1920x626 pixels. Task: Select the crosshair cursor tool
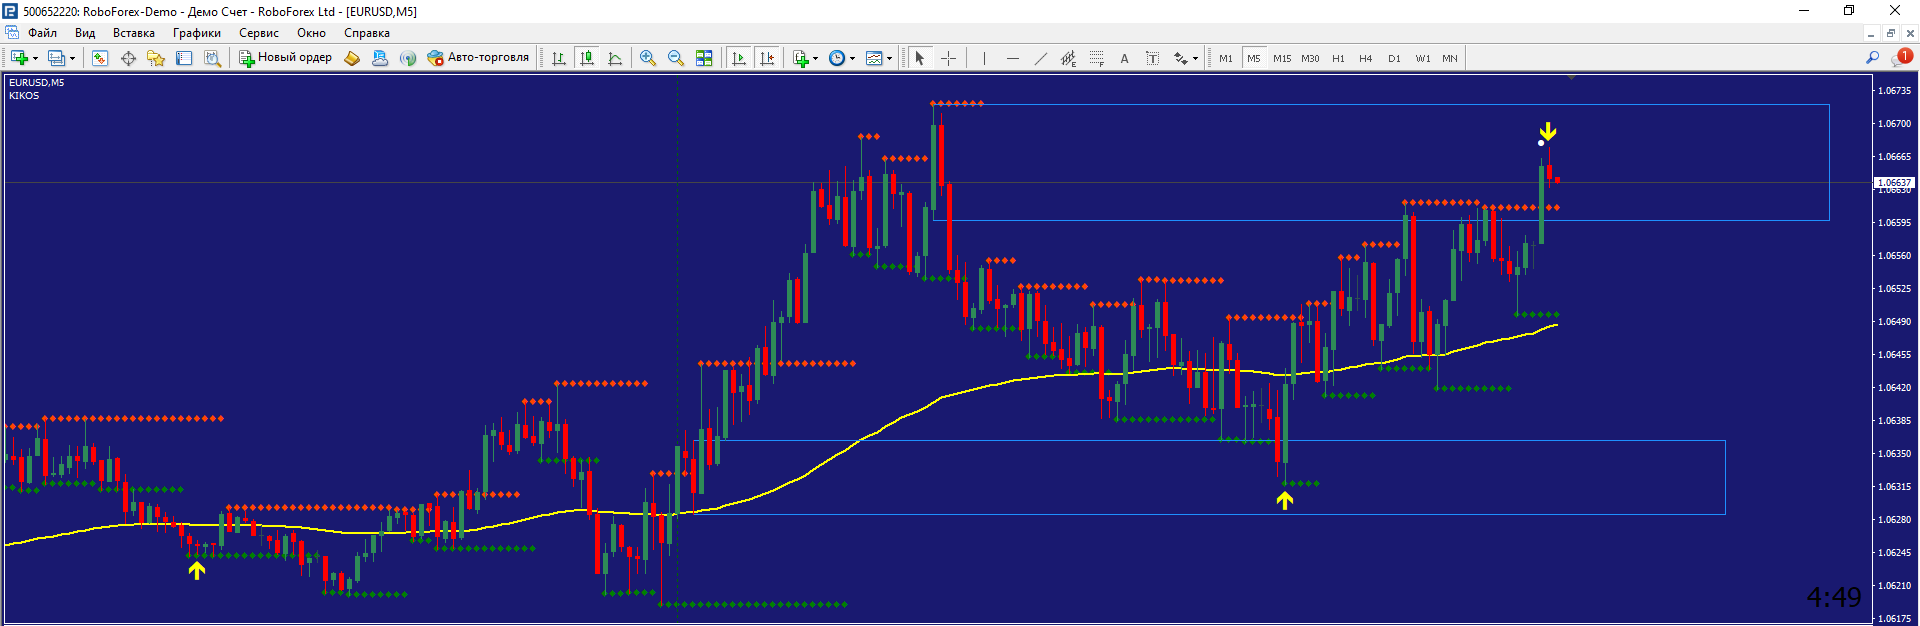click(x=948, y=58)
